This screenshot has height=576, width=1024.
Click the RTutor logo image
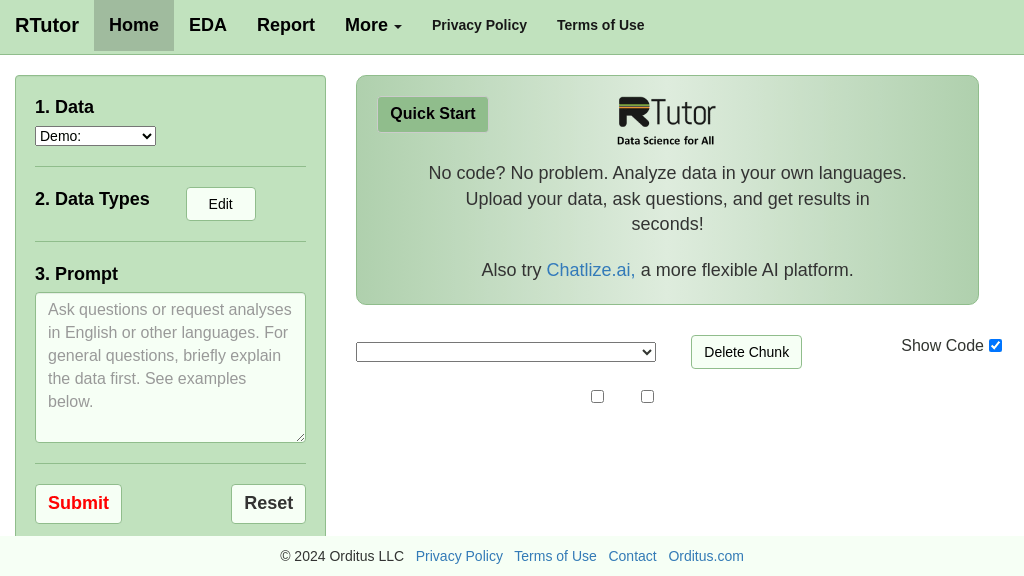[667, 121]
